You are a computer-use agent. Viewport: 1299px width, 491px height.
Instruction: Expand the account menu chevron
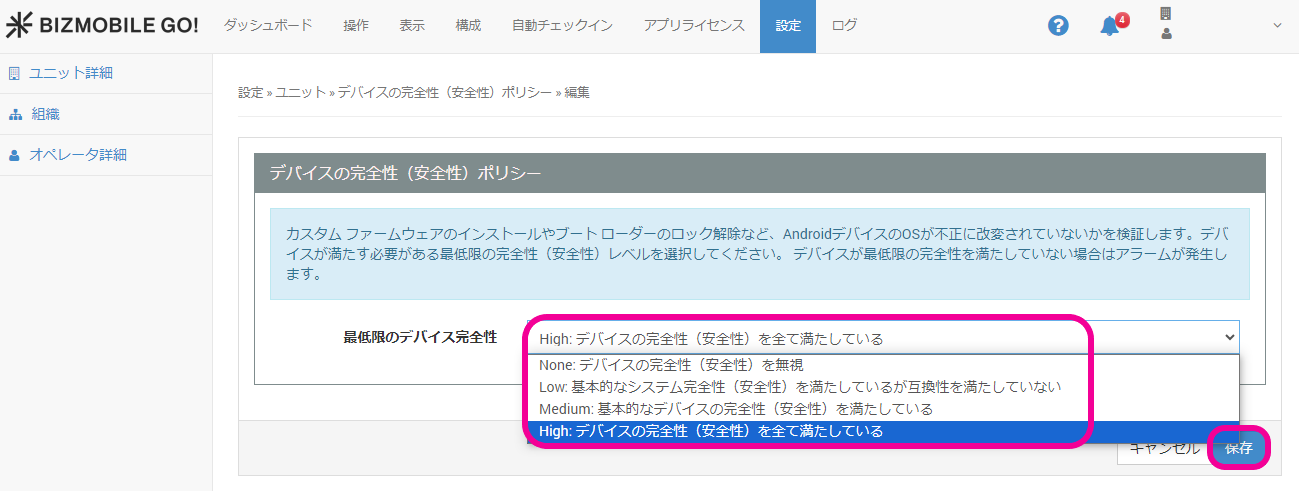coord(1277,26)
